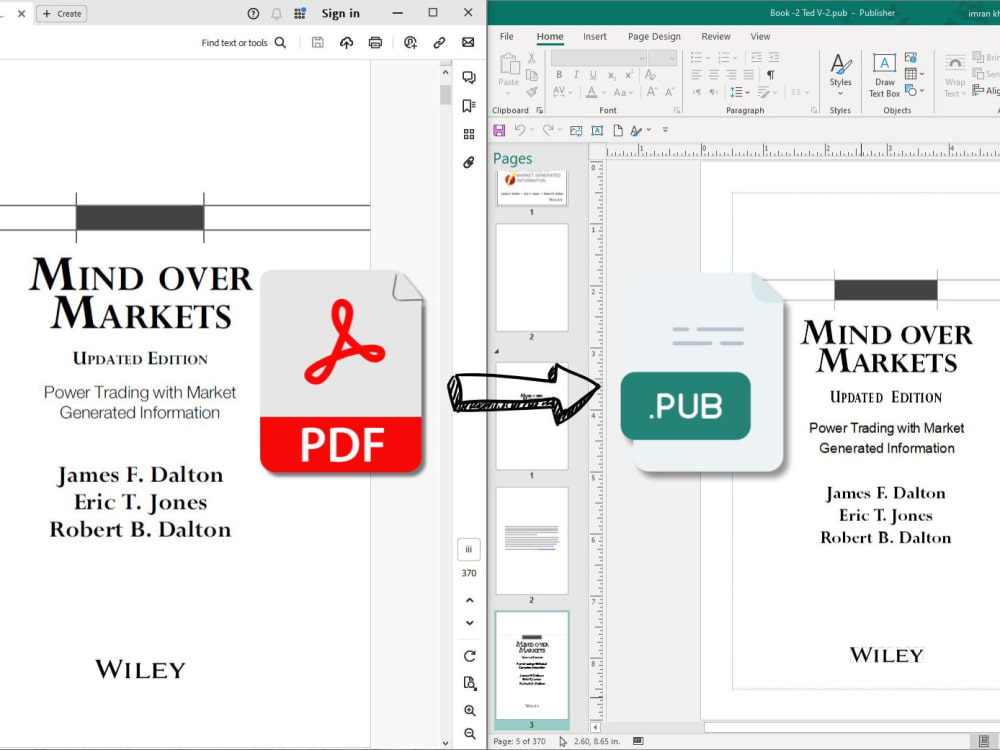The image size is (1000, 750).
Task: Copy link icon in Acrobat toolbar
Action: pos(439,43)
